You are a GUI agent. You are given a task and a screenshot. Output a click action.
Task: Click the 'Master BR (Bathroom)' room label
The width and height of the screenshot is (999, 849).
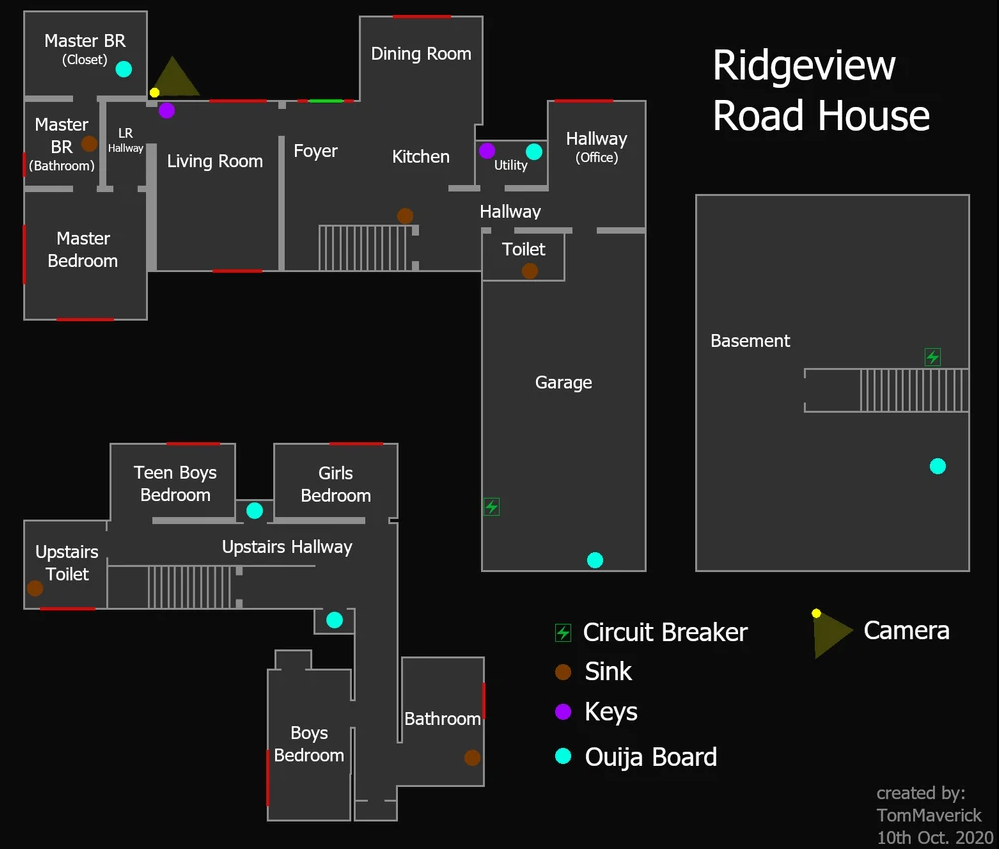61,145
